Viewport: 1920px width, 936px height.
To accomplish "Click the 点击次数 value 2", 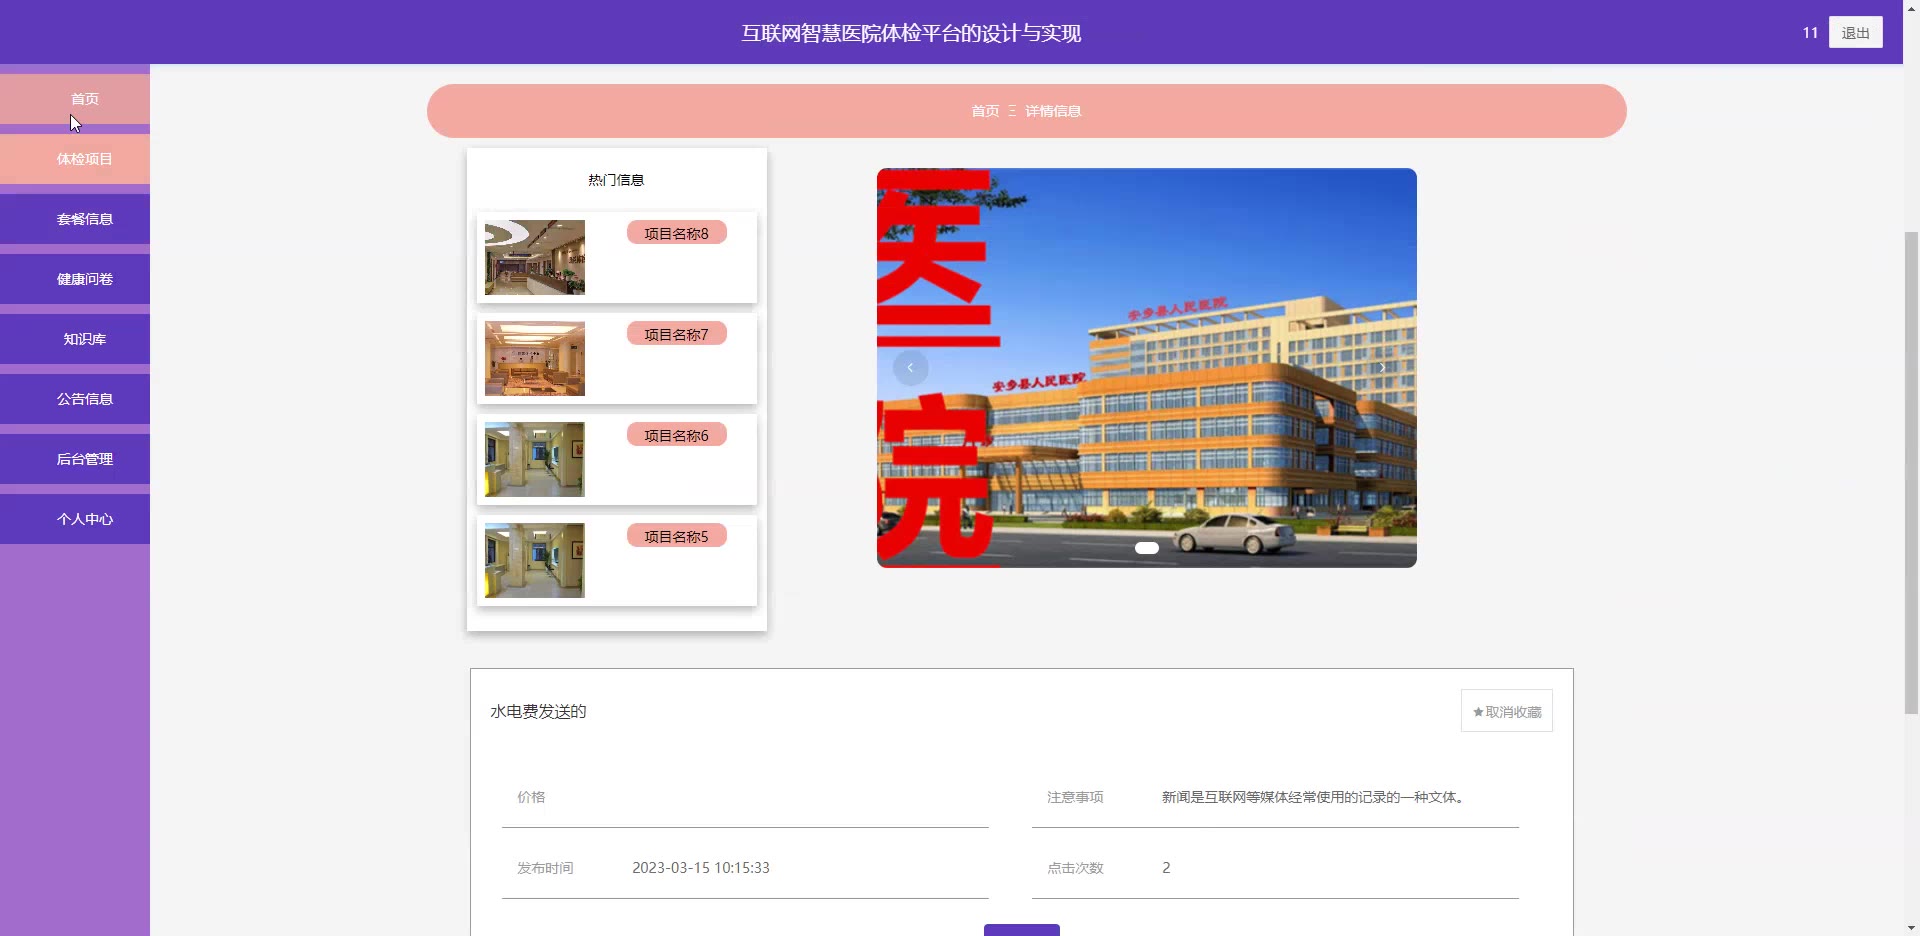I will (1166, 868).
